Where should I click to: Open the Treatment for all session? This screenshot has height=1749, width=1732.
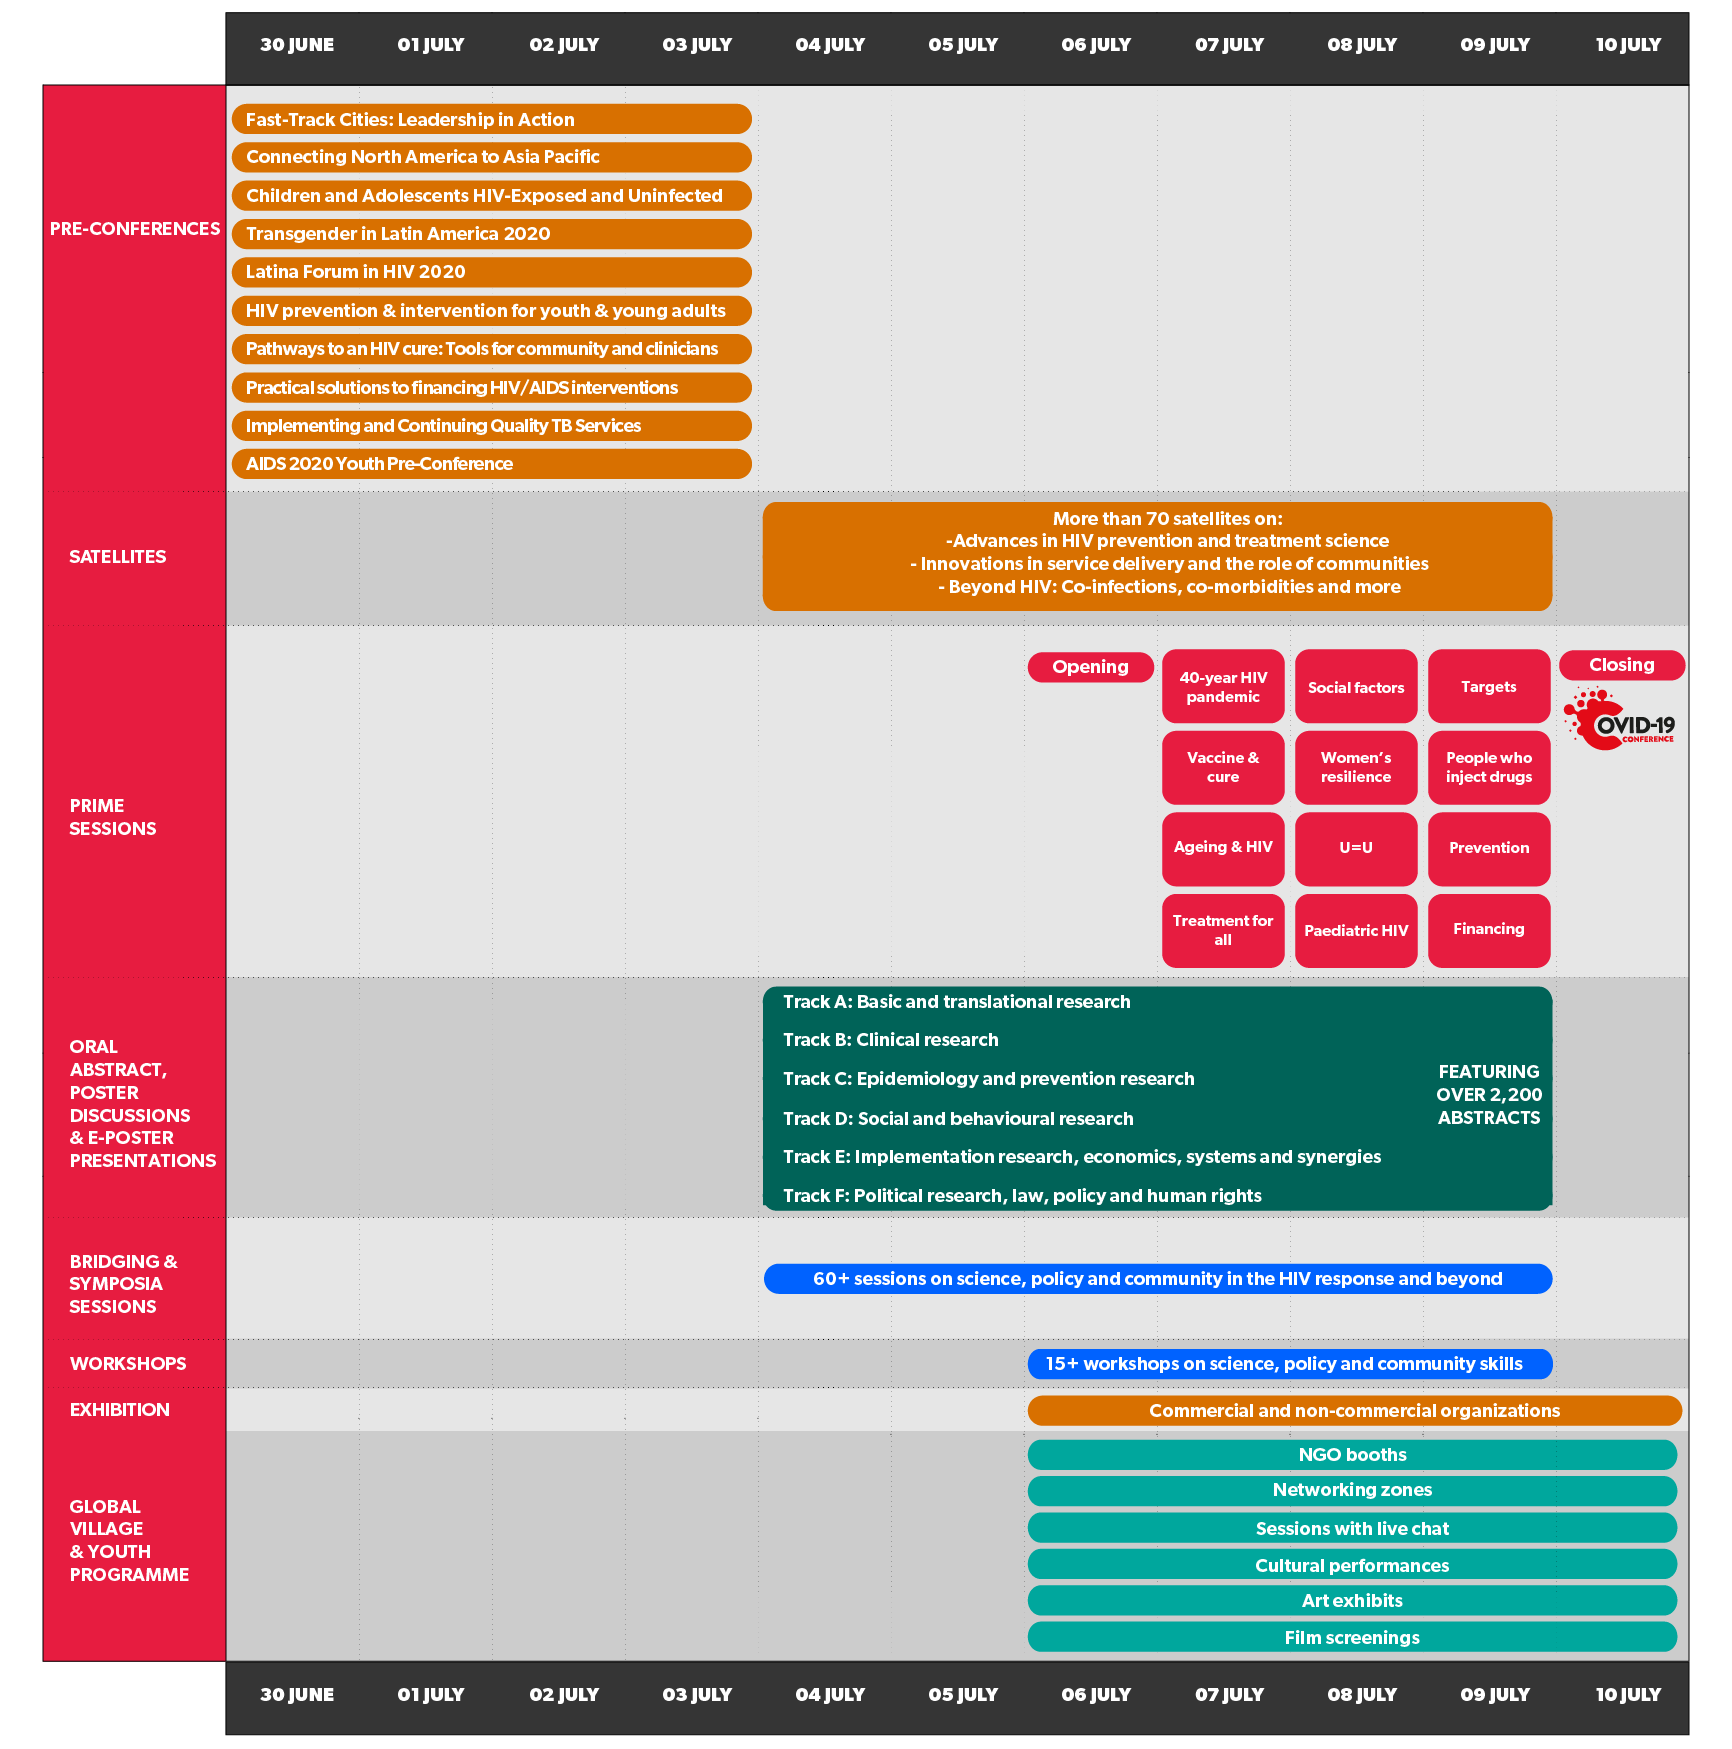click(x=1223, y=931)
